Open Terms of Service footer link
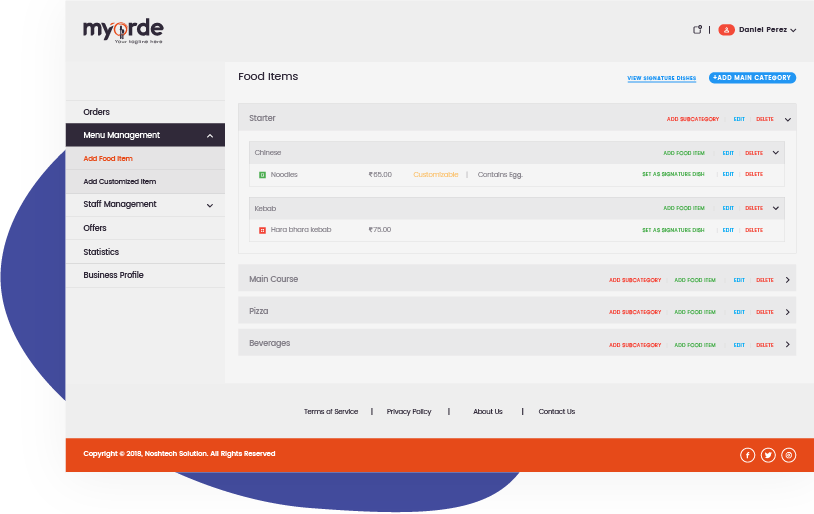814x514 pixels. [331, 412]
